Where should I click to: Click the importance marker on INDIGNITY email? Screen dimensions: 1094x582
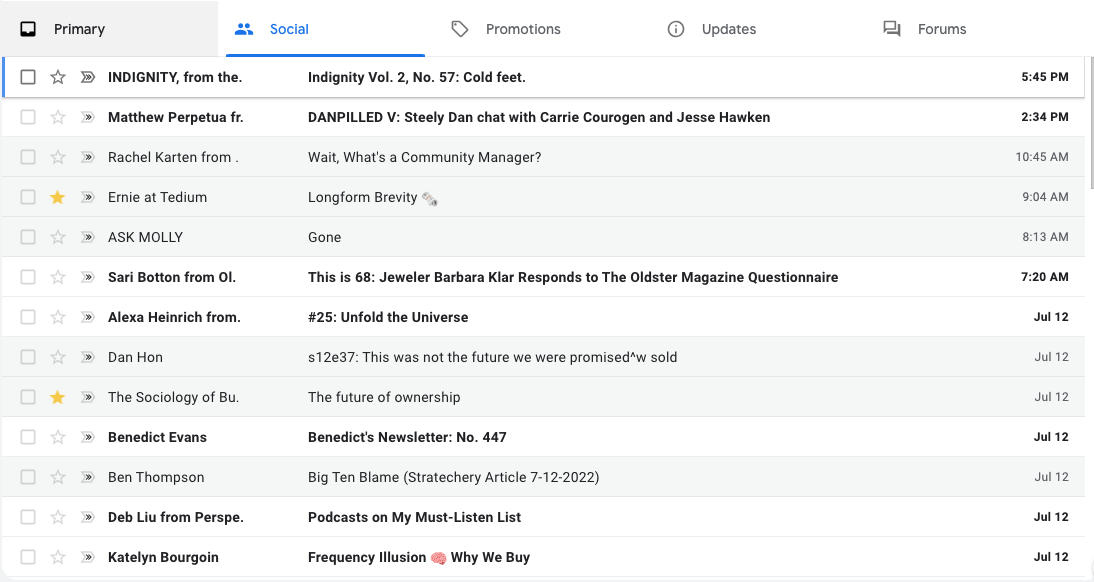point(88,77)
